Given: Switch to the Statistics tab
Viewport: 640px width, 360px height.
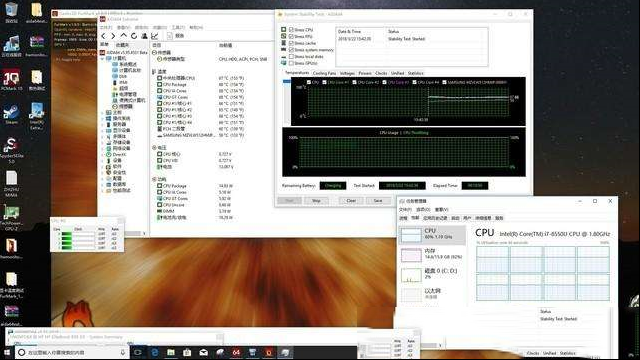Looking at the screenshot, I should tap(415, 73).
